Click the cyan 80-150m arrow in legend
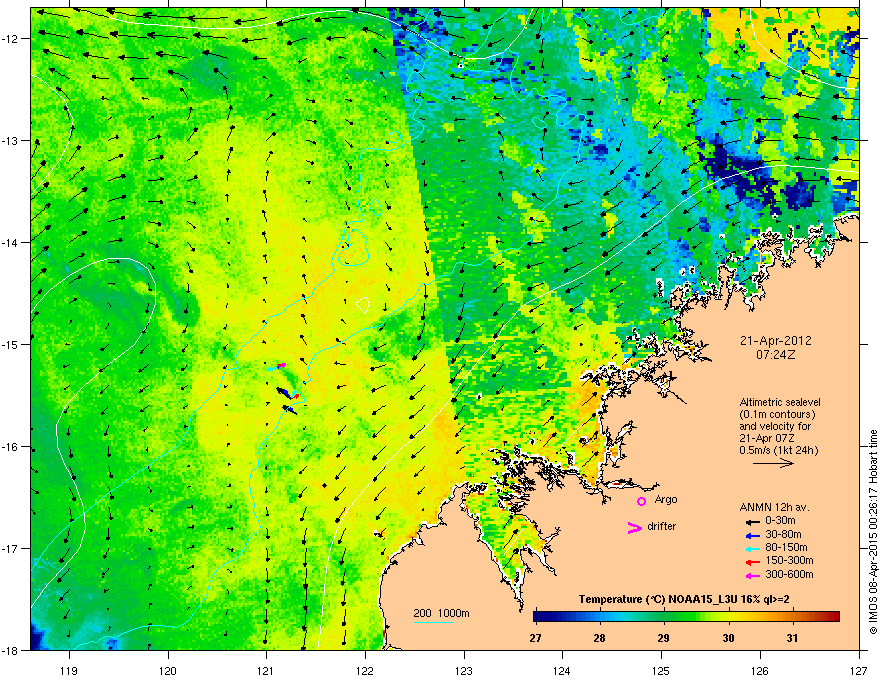This screenshot has width=880, height=680. click(751, 548)
